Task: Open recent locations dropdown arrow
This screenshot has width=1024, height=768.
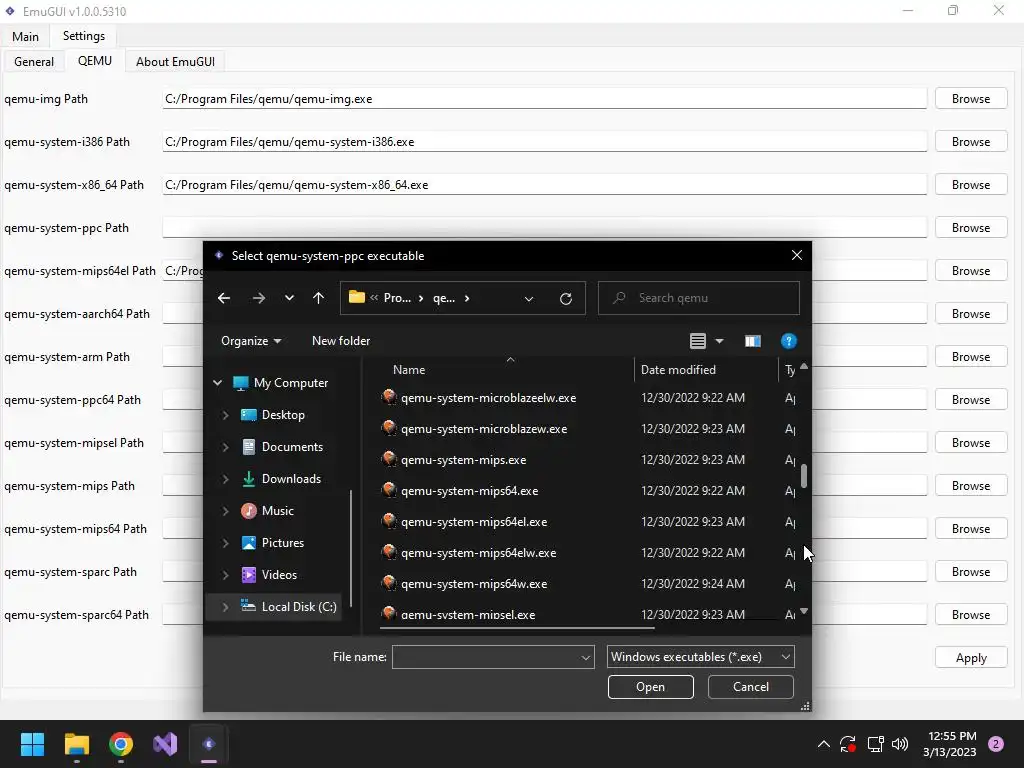Action: coord(289,298)
